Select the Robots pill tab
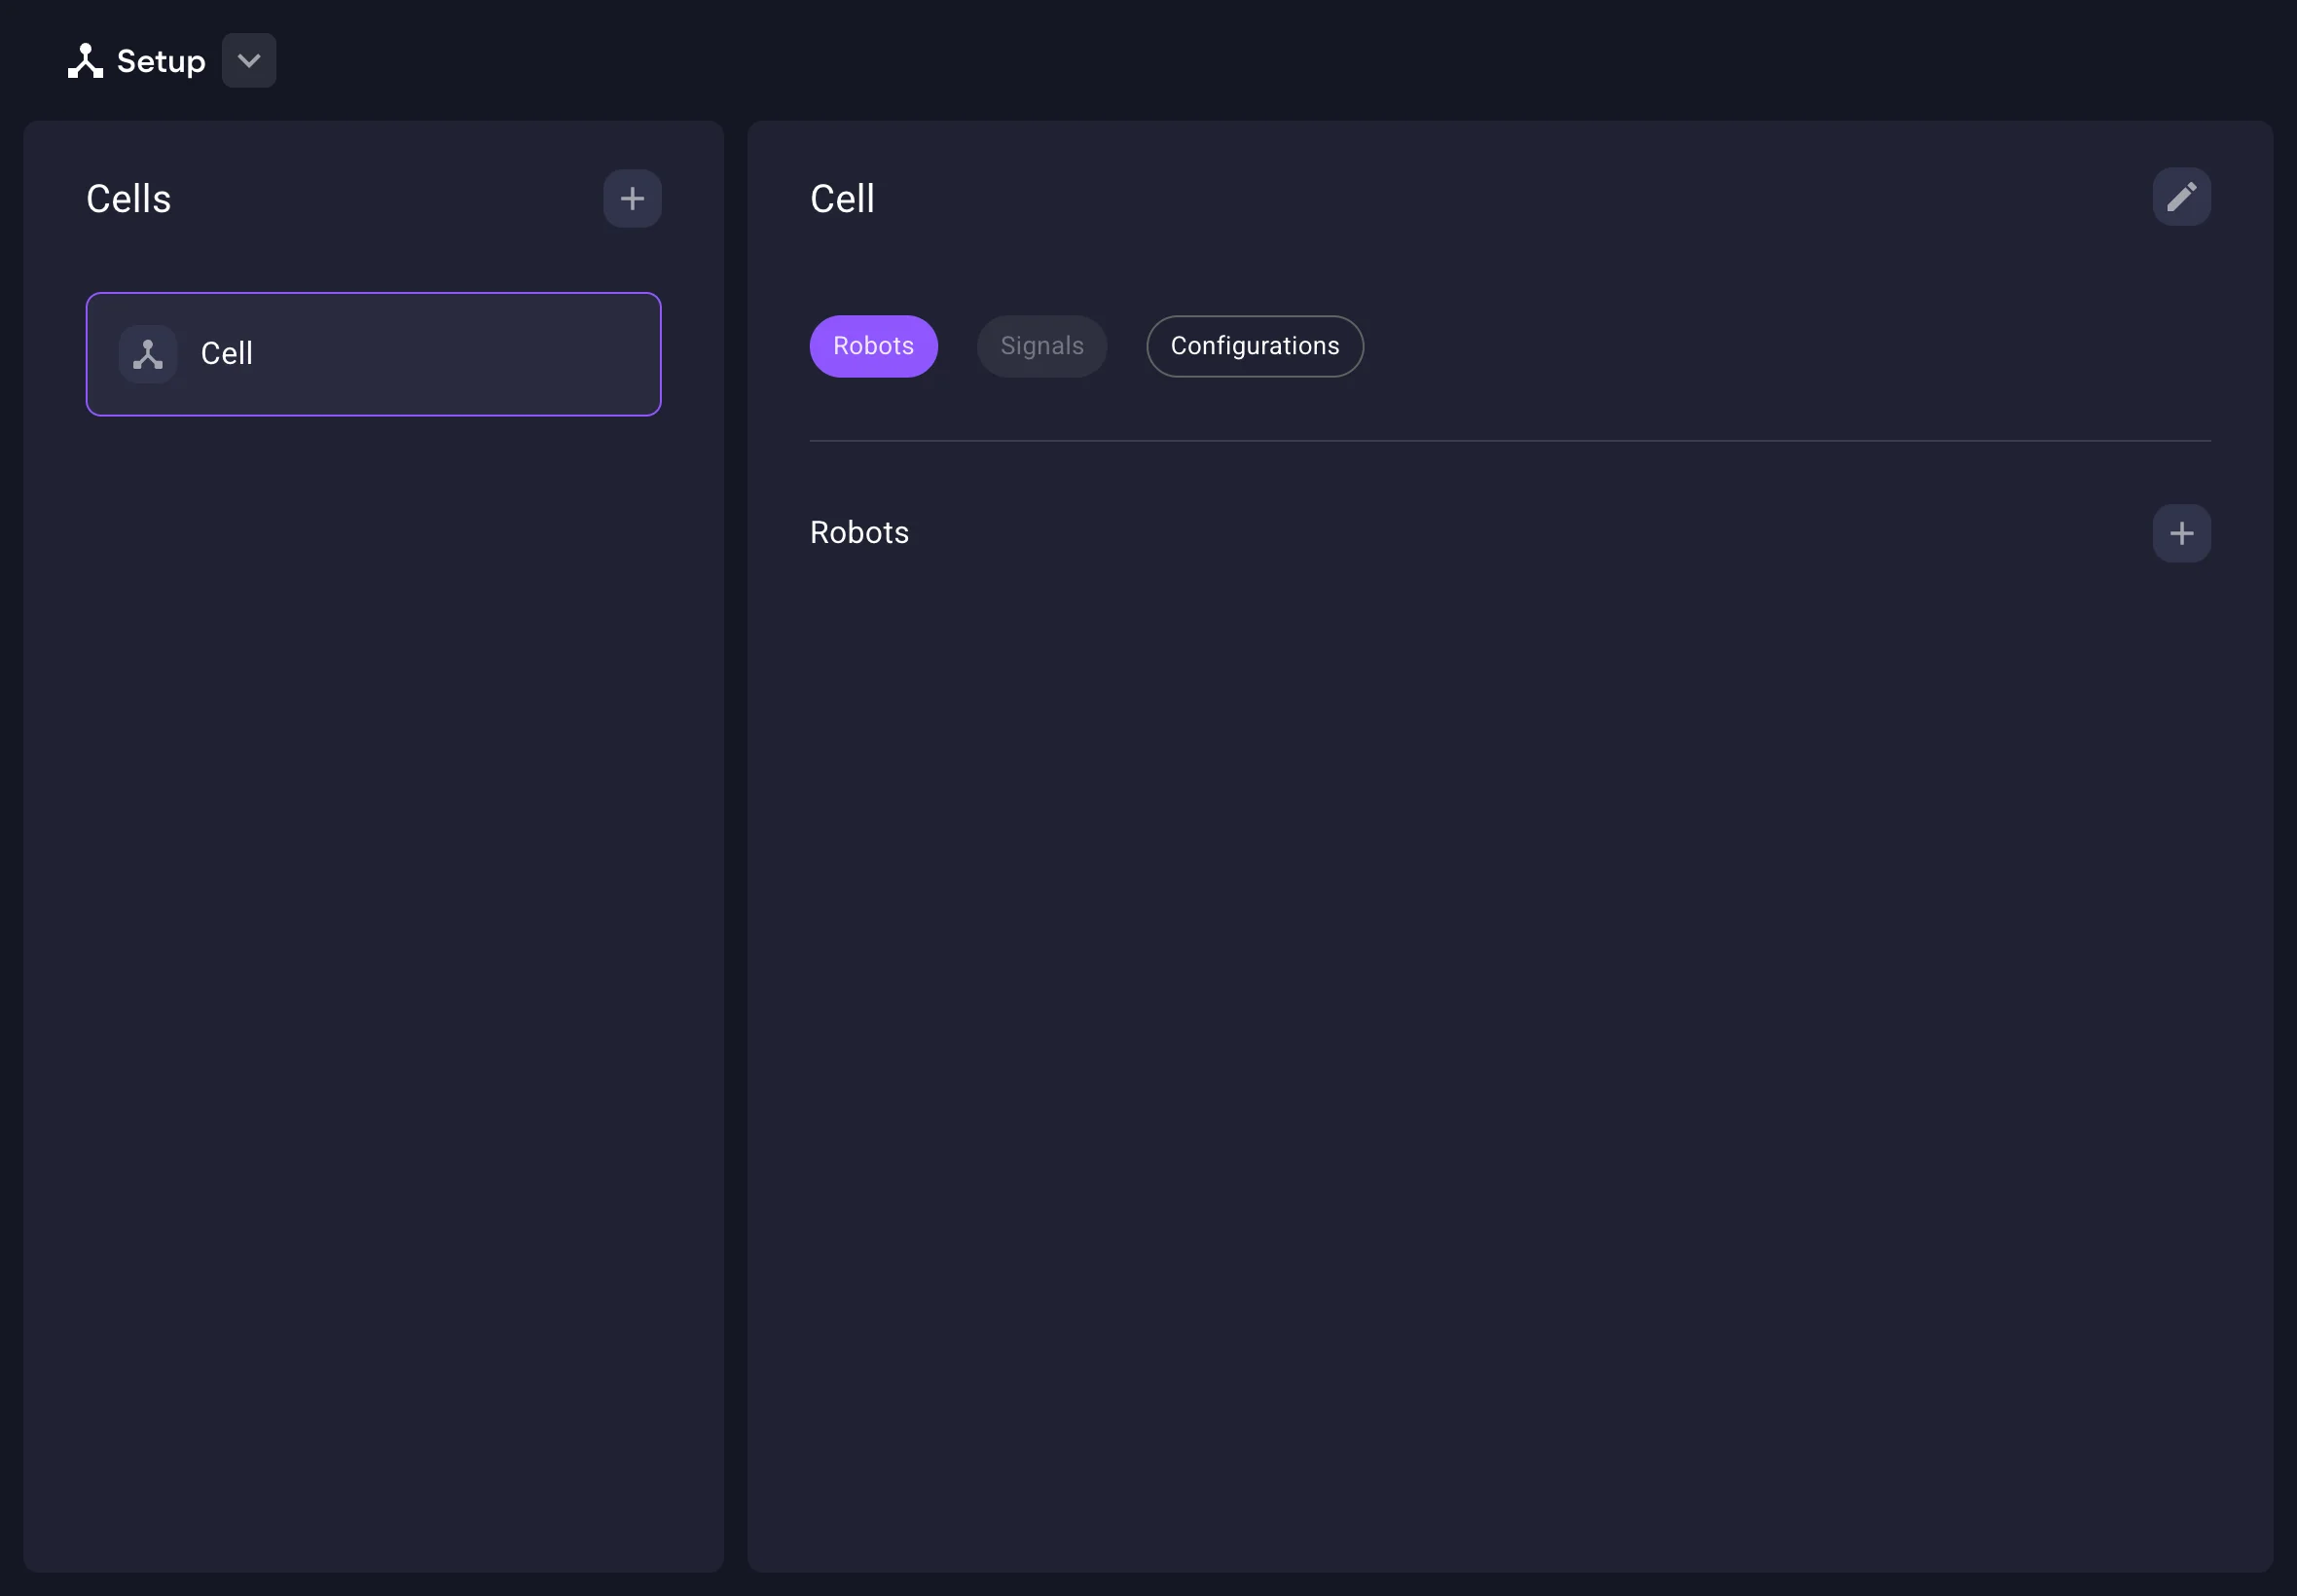2297x1596 pixels. pyautogui.click(x=872, y=346)
